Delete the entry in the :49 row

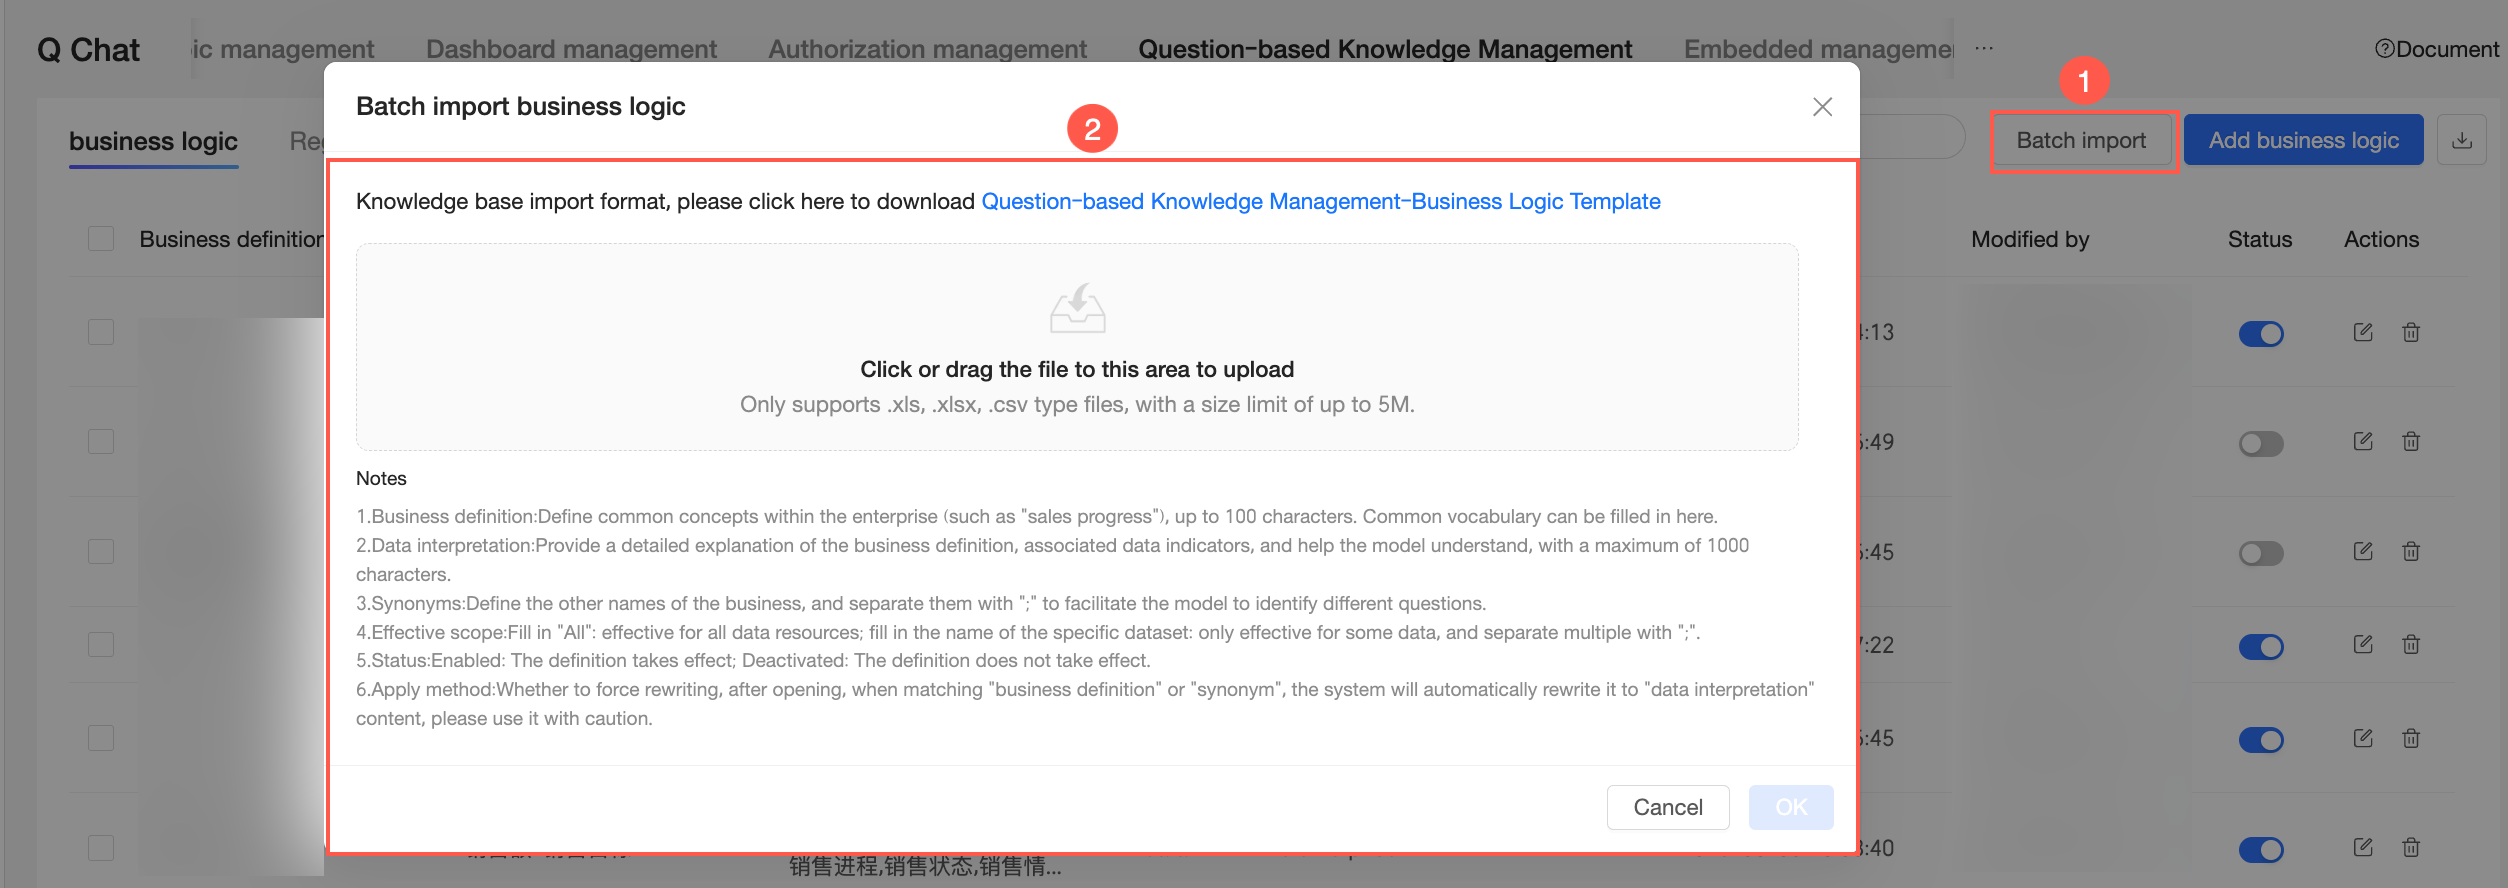(2411, 441)
